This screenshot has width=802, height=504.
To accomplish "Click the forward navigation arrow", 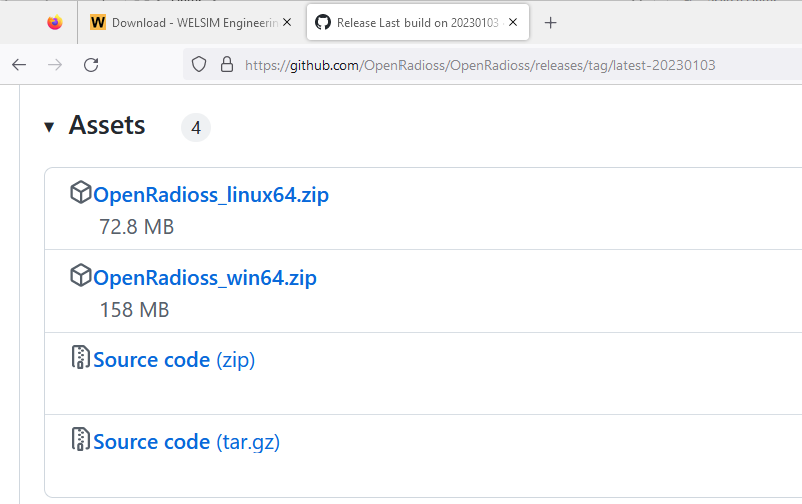I will coord(55,65).
